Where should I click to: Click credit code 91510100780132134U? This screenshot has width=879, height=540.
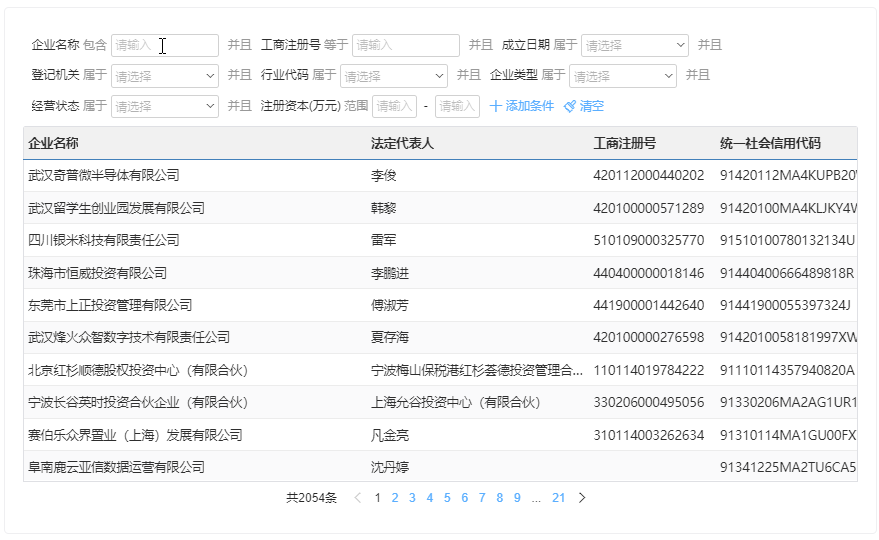787,241
